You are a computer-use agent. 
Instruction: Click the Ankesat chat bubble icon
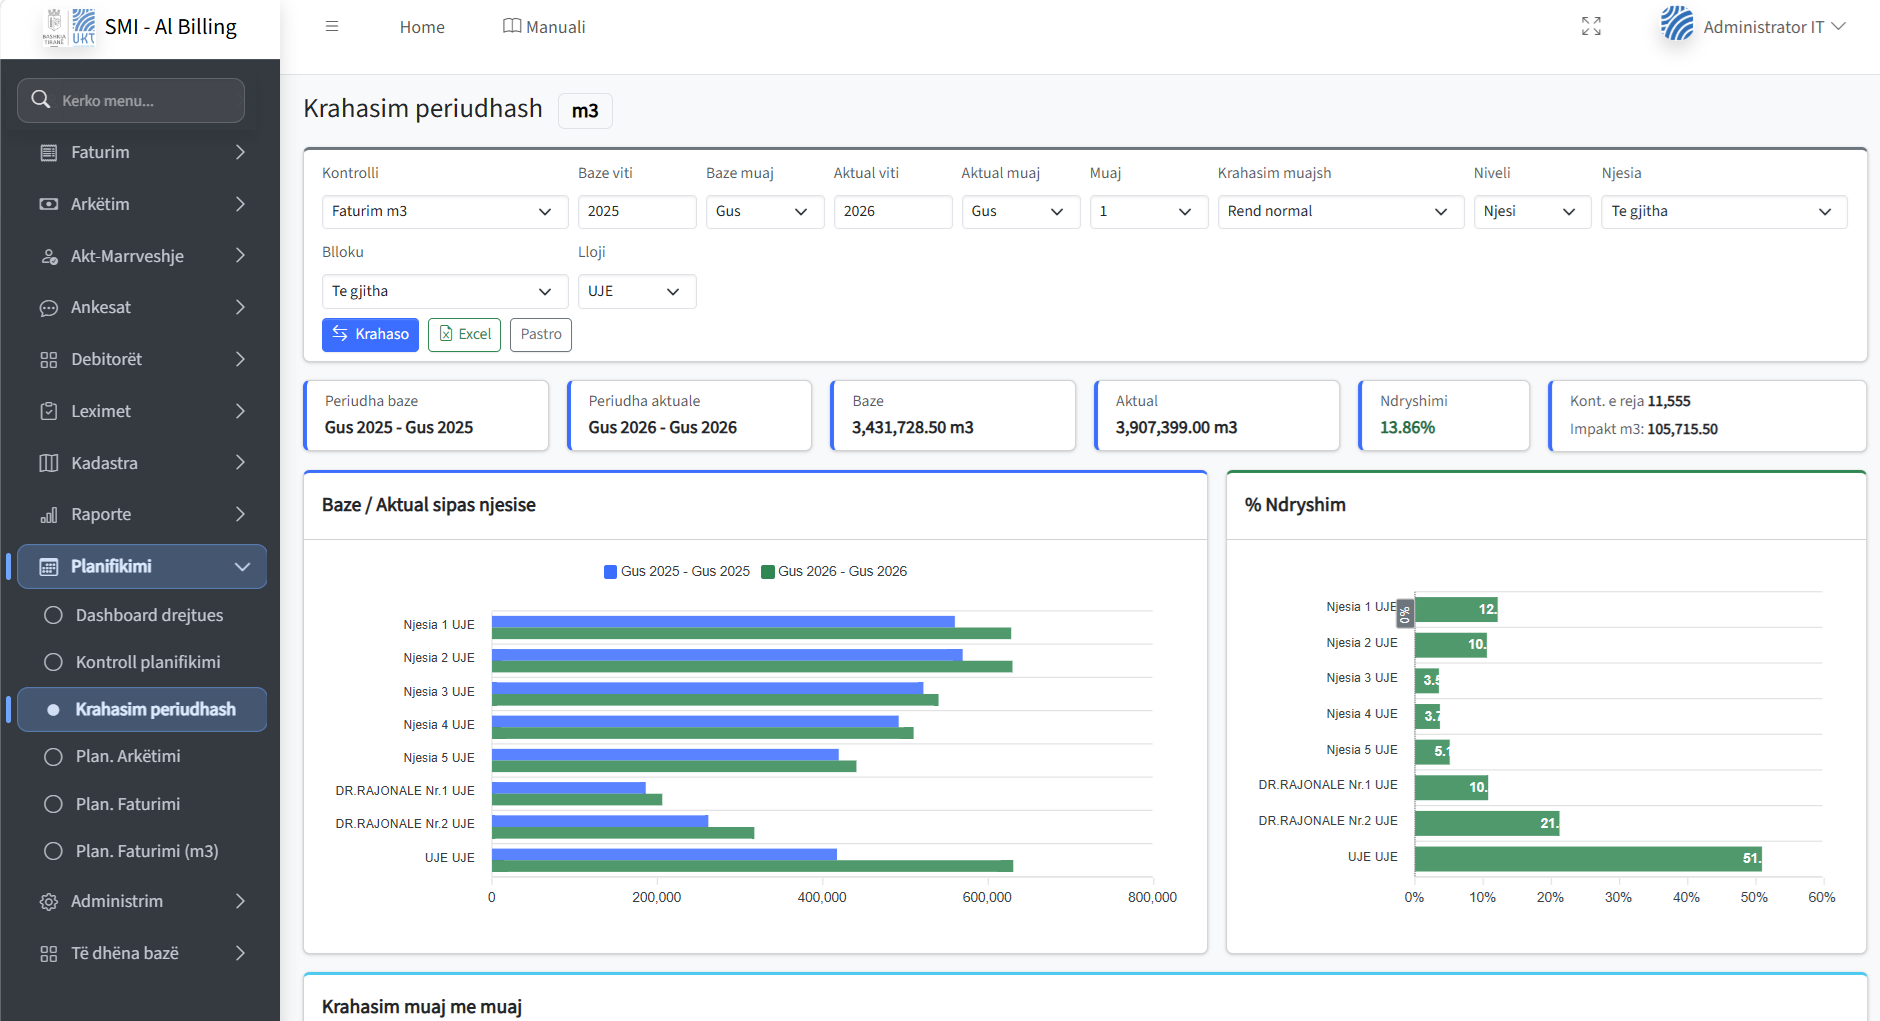(x=49, y=308)
